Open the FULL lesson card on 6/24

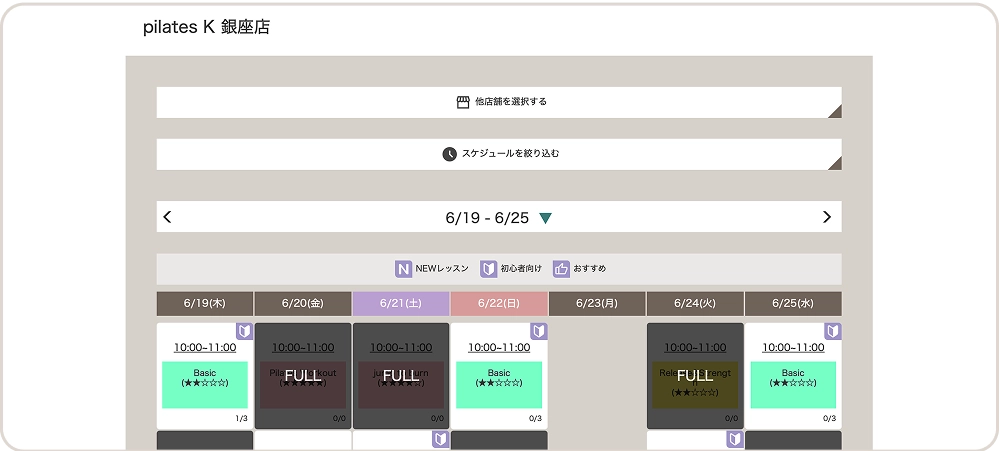click(x=695, y=376)
